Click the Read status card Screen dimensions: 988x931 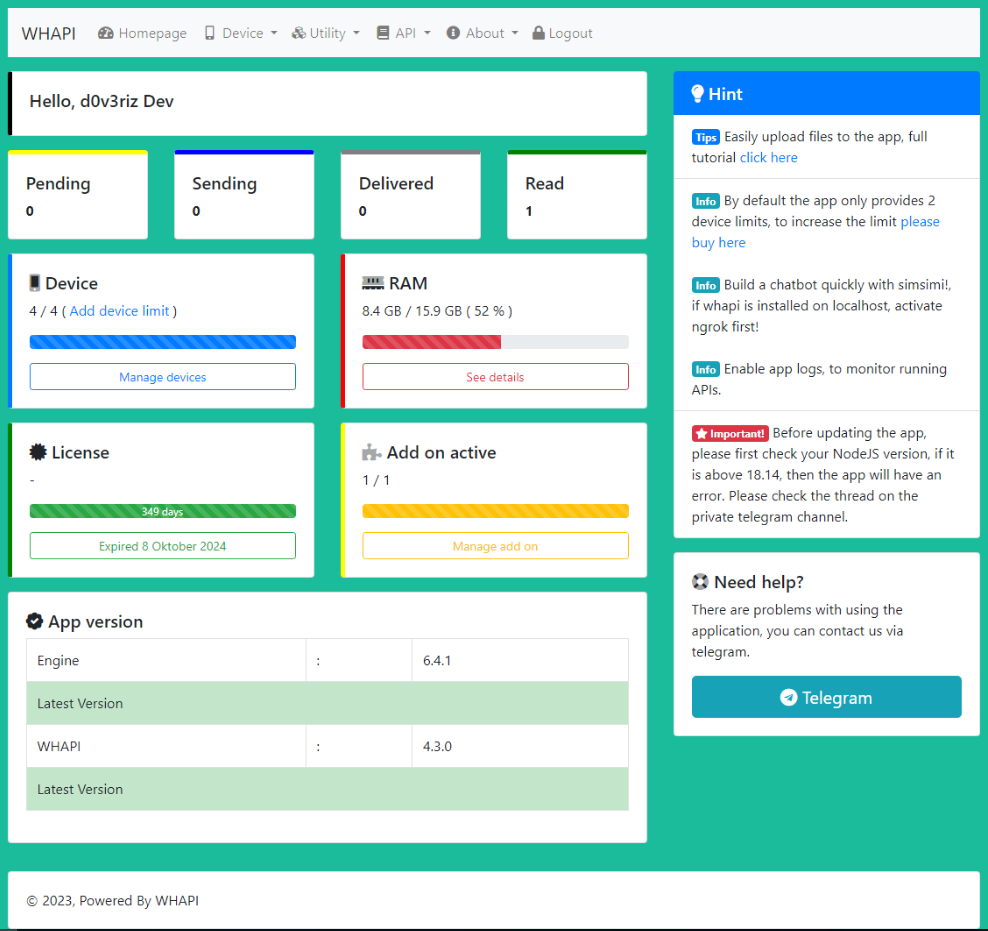tap(577, 195)
